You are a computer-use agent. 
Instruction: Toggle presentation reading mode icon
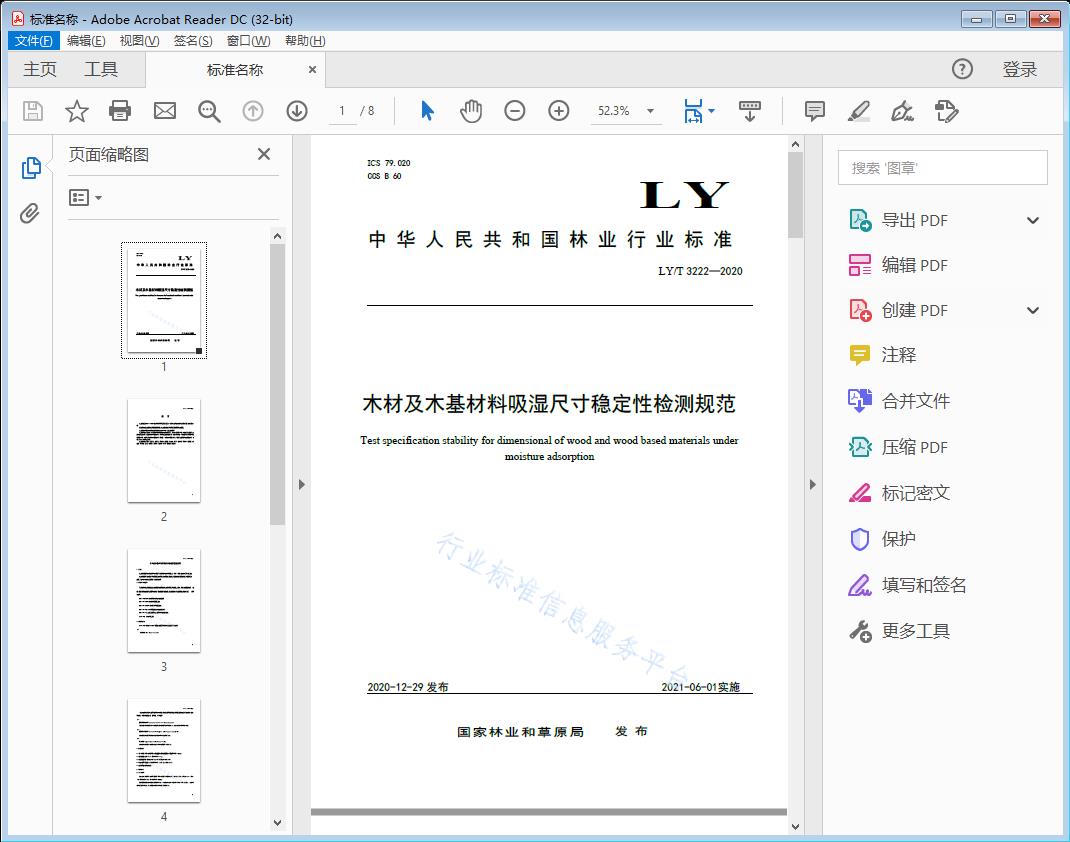750,111
